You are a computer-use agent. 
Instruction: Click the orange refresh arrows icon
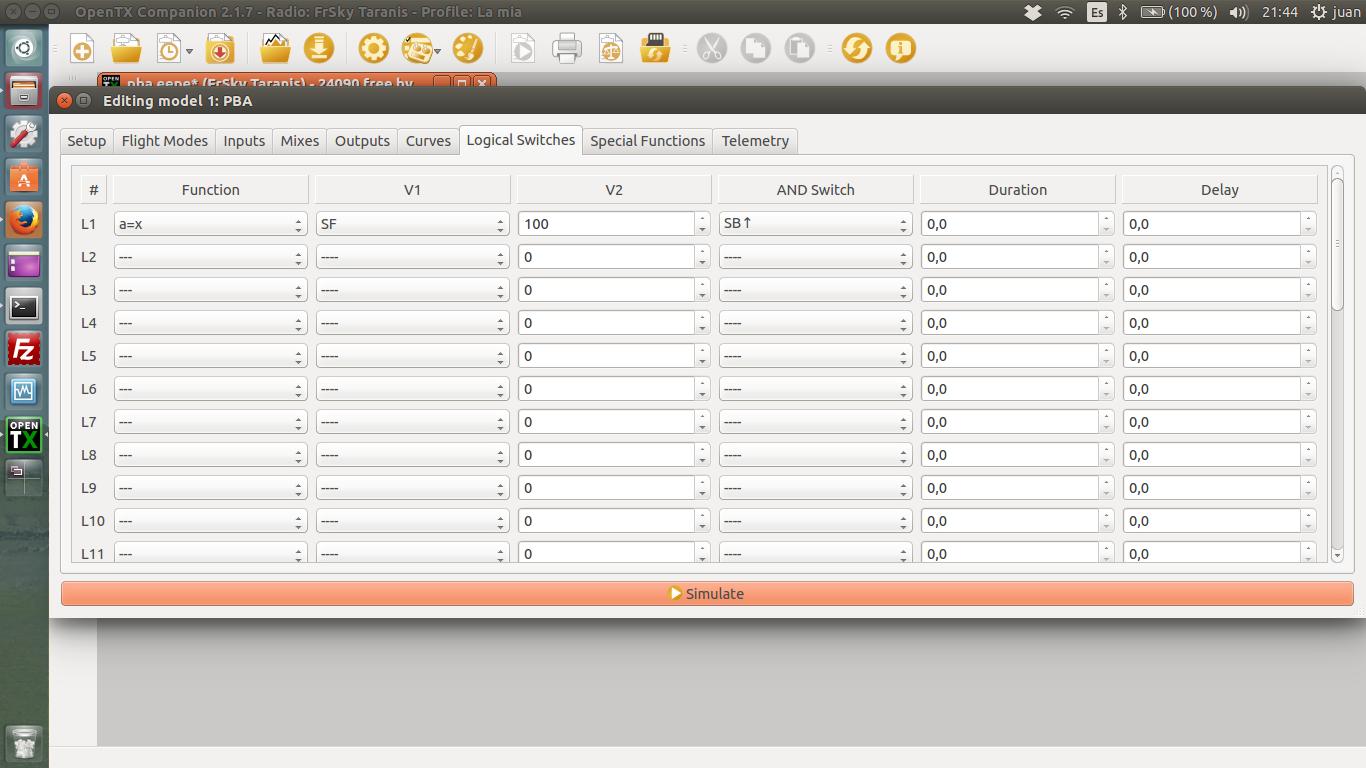pos(856,49)
